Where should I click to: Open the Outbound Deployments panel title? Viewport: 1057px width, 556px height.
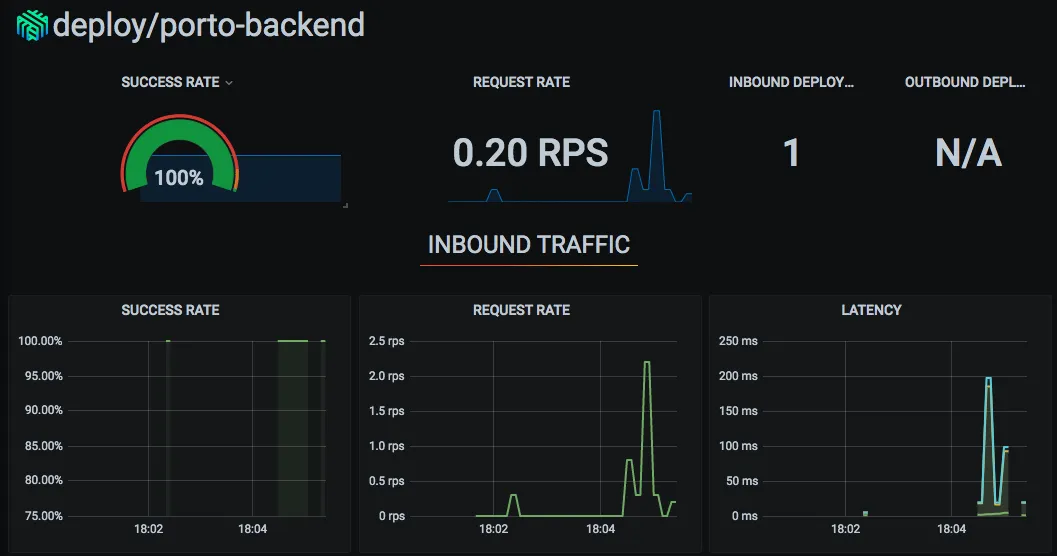[x=965, y=82]
